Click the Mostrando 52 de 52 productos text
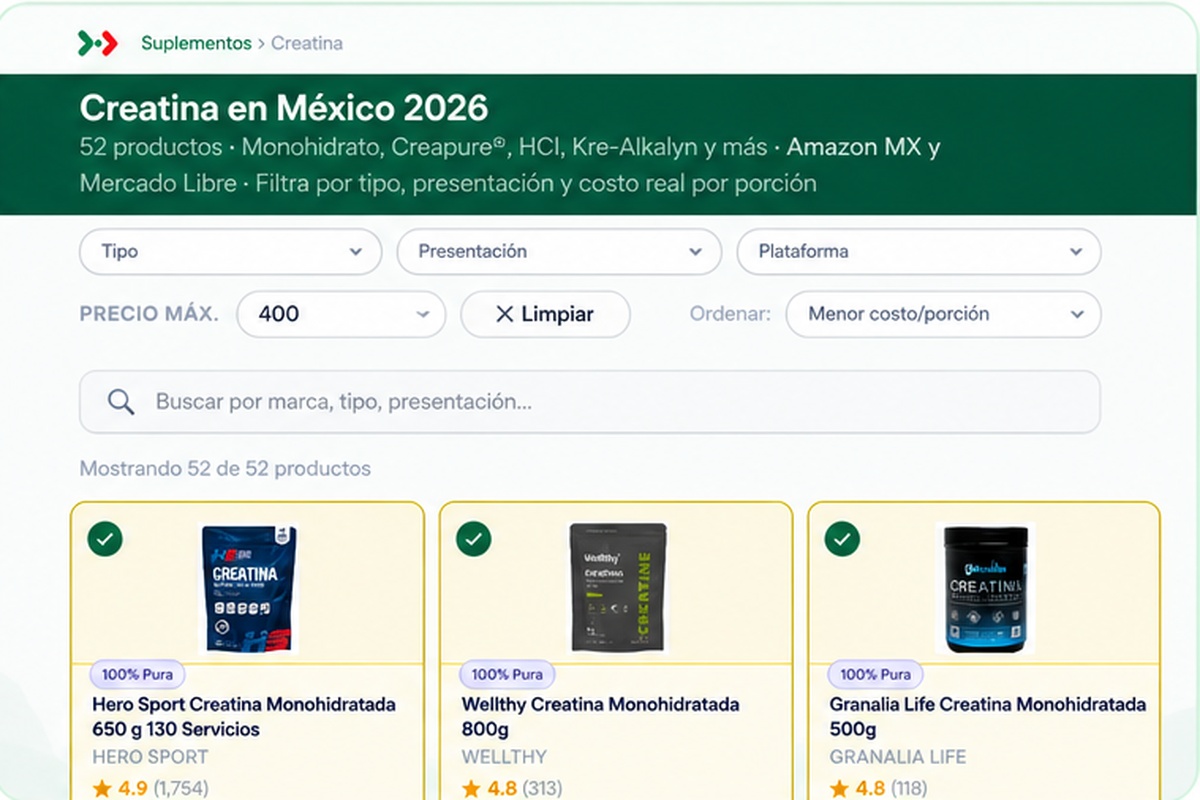 click(225, 468)
